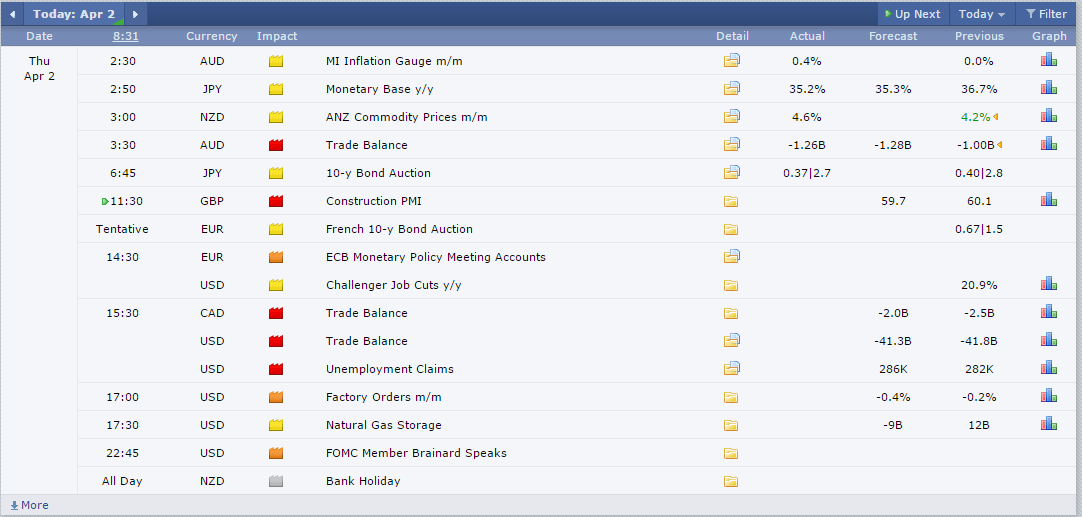
Task: Open detail folder for MI Inflation Gauge
Action: 731,60
